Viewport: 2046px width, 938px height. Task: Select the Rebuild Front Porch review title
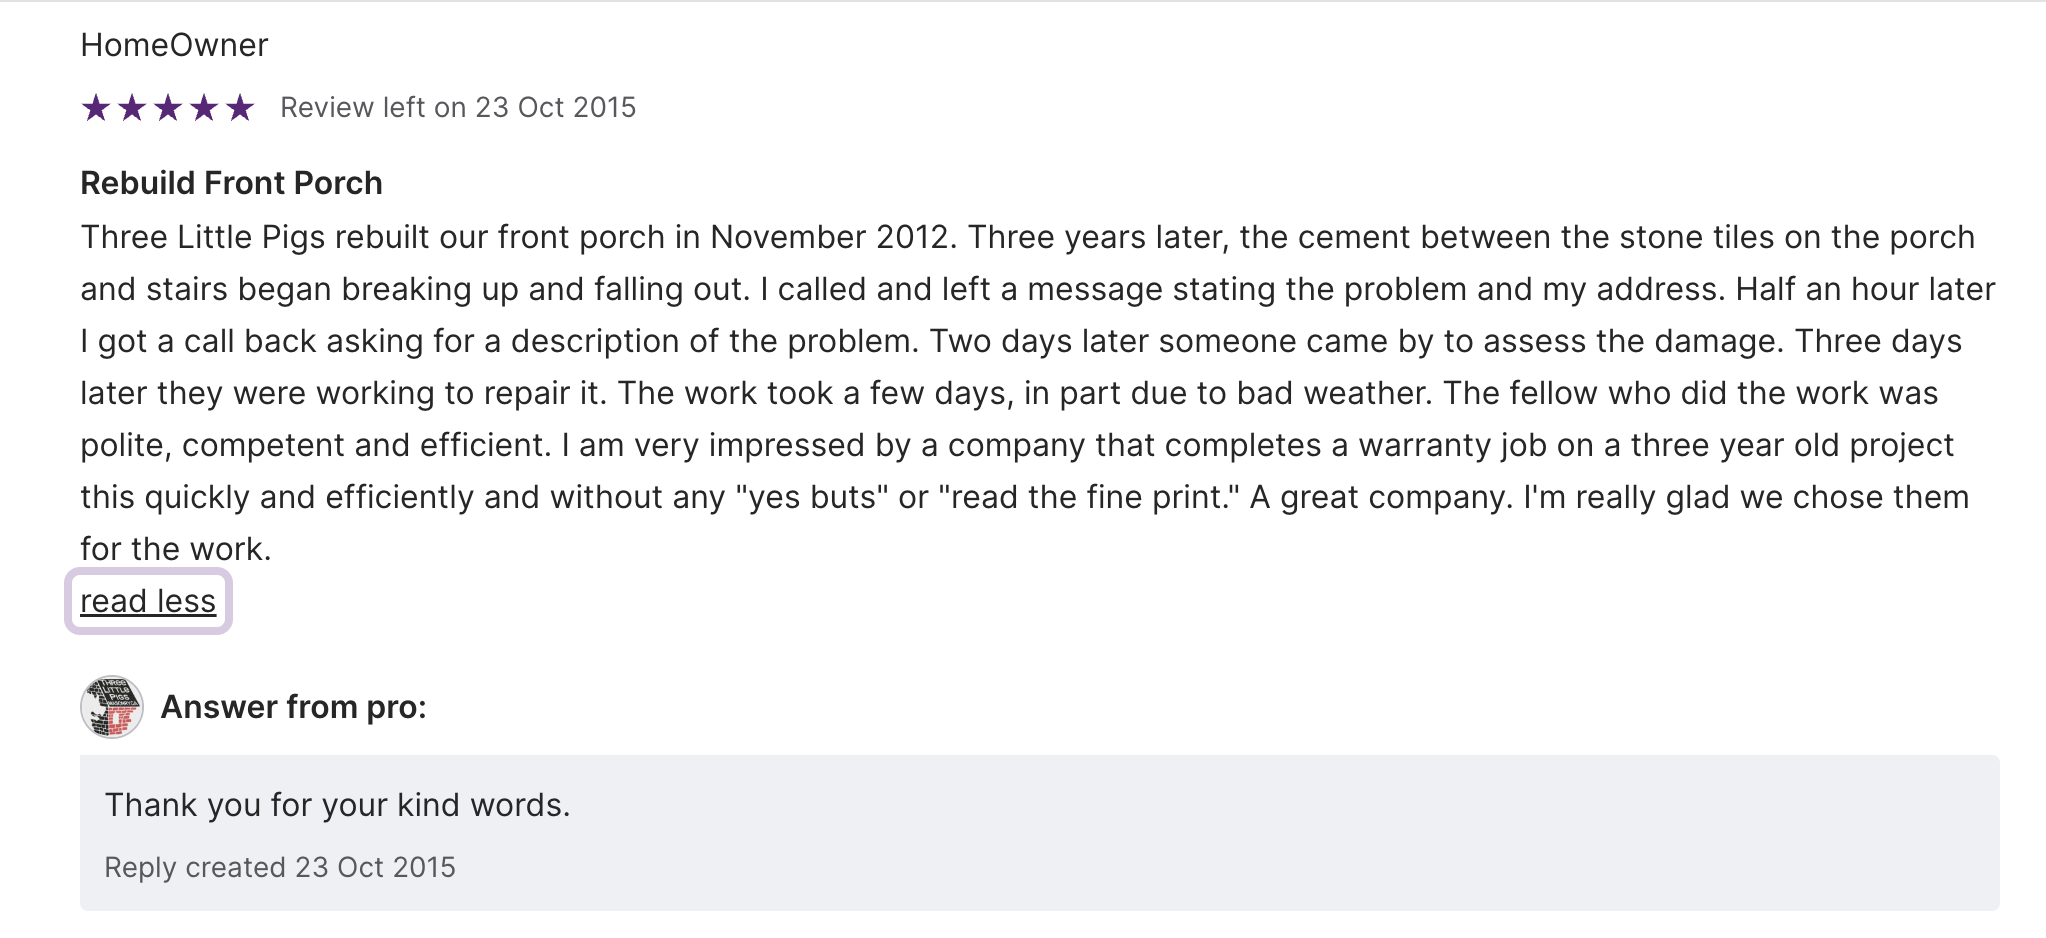pos(231,183)
